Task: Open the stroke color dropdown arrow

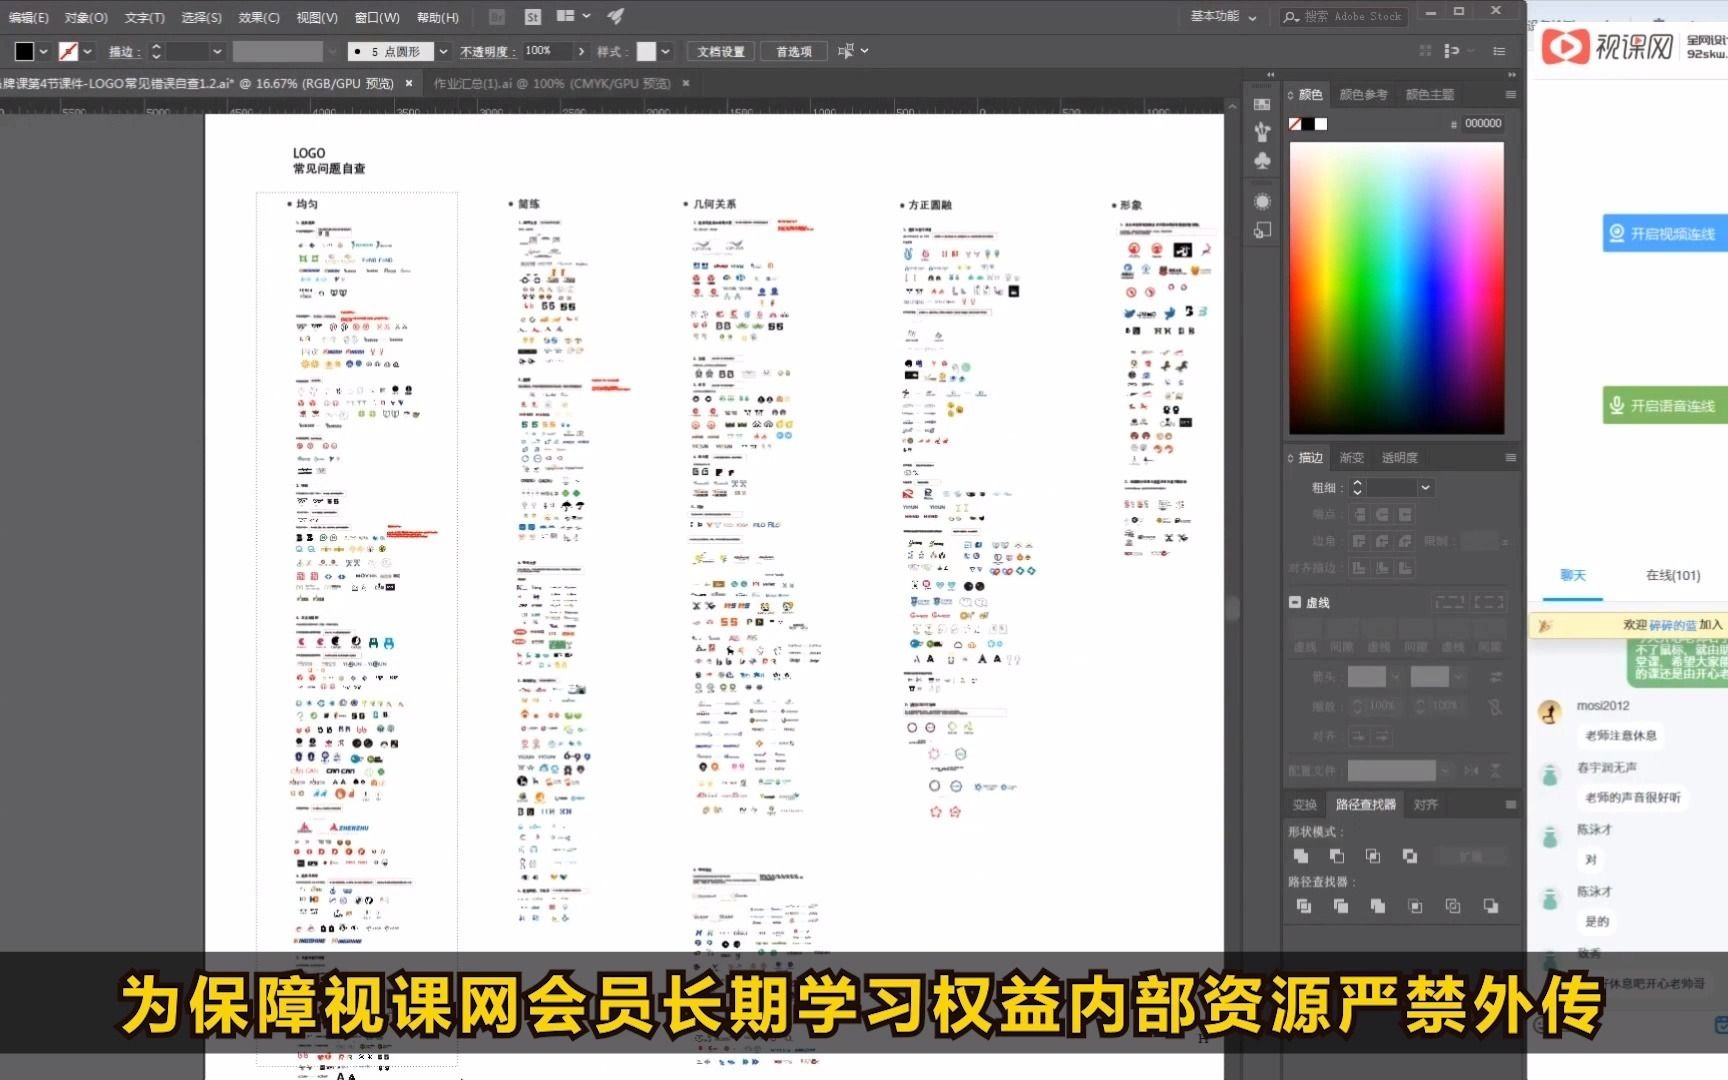Action: [87, 51]
